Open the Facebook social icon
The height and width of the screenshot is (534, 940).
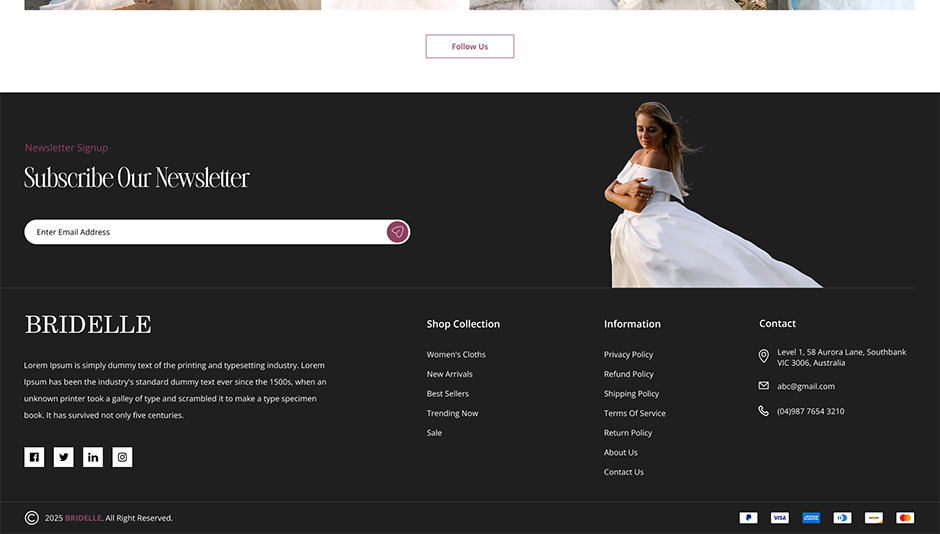(34, 457)
